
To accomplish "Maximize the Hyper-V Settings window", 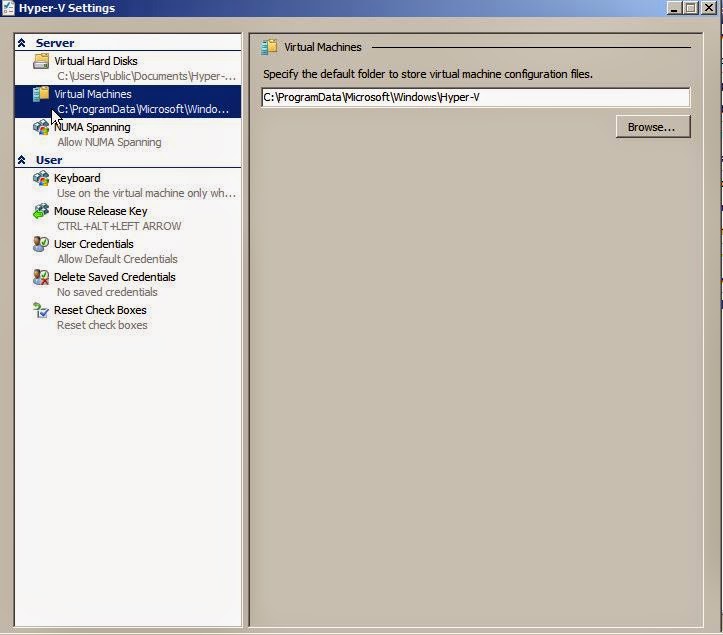I will (x=691, y=8).
